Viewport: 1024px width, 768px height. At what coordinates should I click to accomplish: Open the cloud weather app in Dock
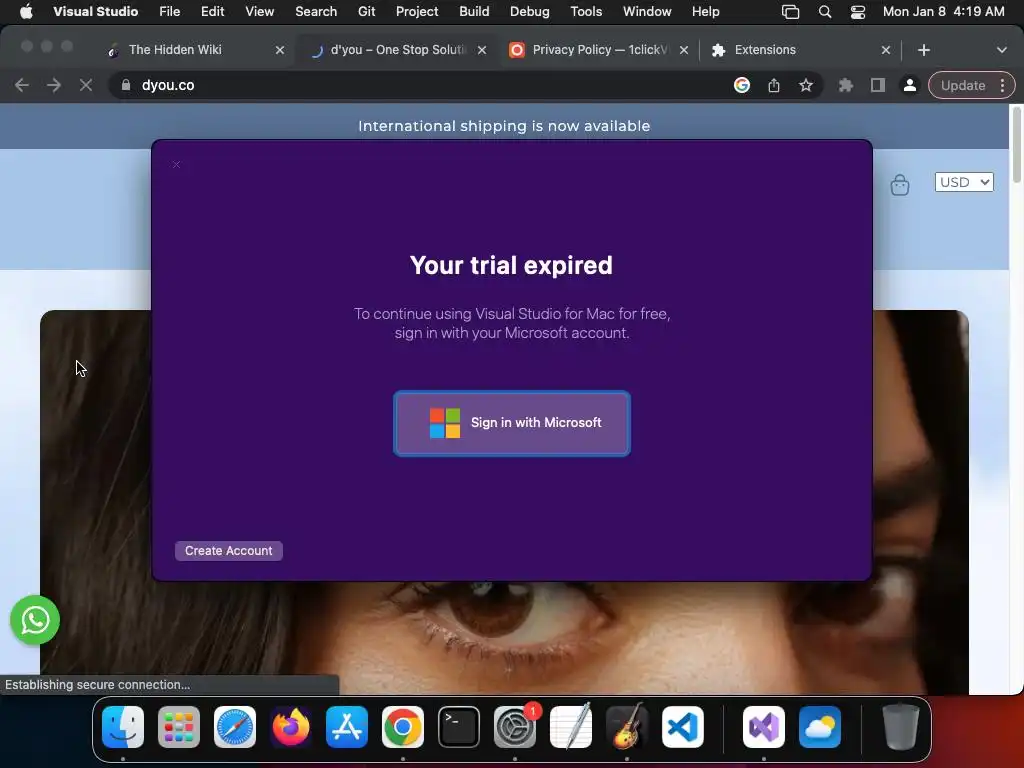(x=820, y=727)
